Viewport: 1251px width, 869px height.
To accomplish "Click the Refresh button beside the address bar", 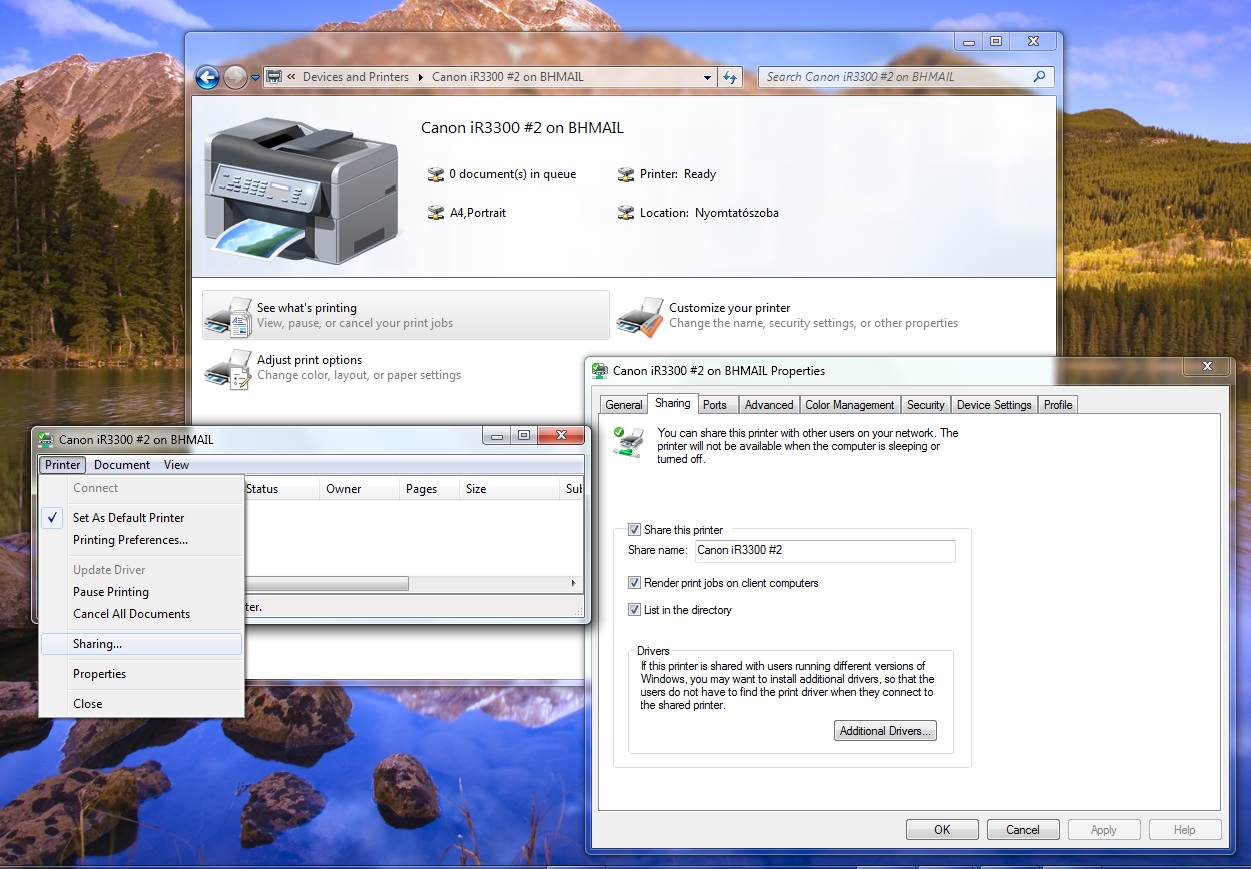I will pyautogui.click(x=730, y=77).
